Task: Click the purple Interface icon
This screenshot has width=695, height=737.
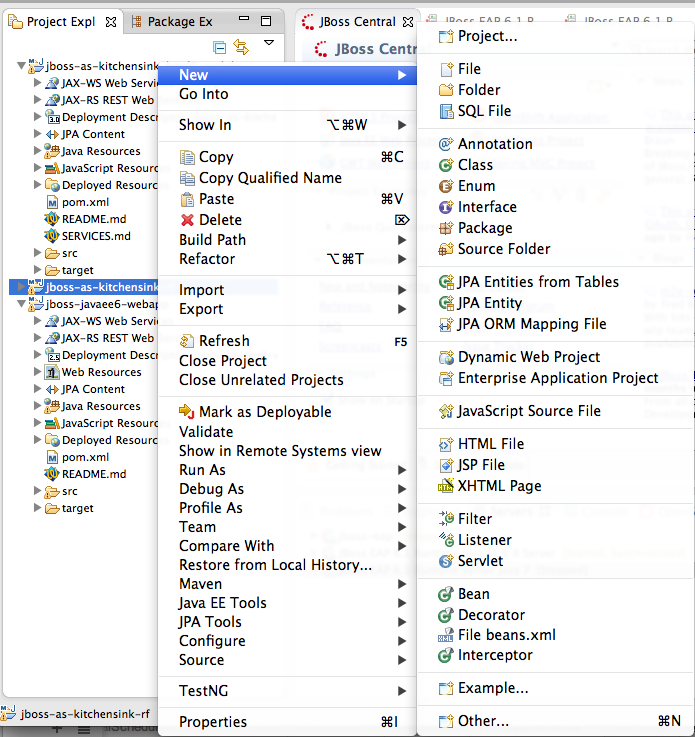Action: (446, 207)
